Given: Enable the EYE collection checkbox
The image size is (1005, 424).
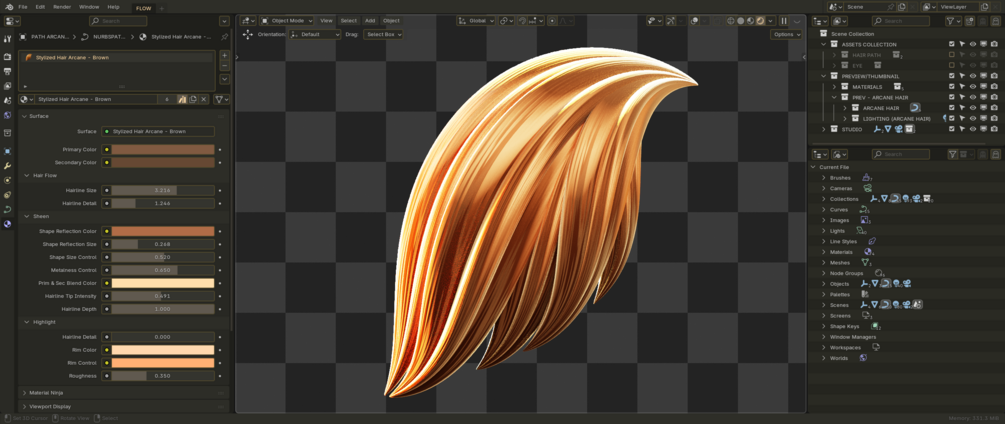Looking at the screenshot, I should (x=952, y=65).
